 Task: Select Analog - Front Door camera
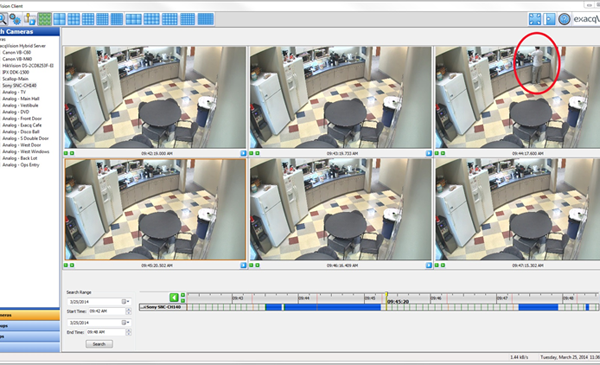[22, 119]
